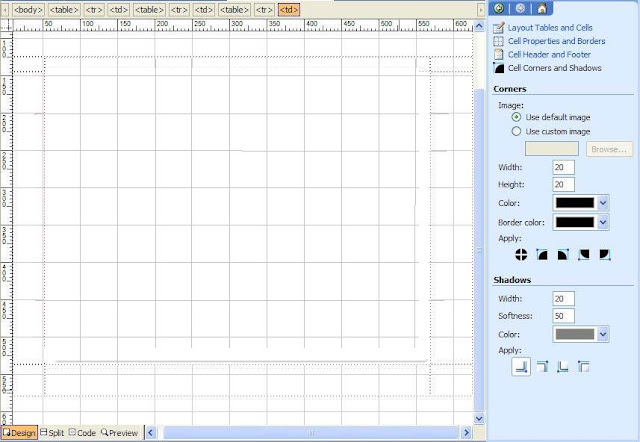Viewport: 640px width, 442px height.
Task: Open Cell Properties and Borders link
Action: point(556,41)
